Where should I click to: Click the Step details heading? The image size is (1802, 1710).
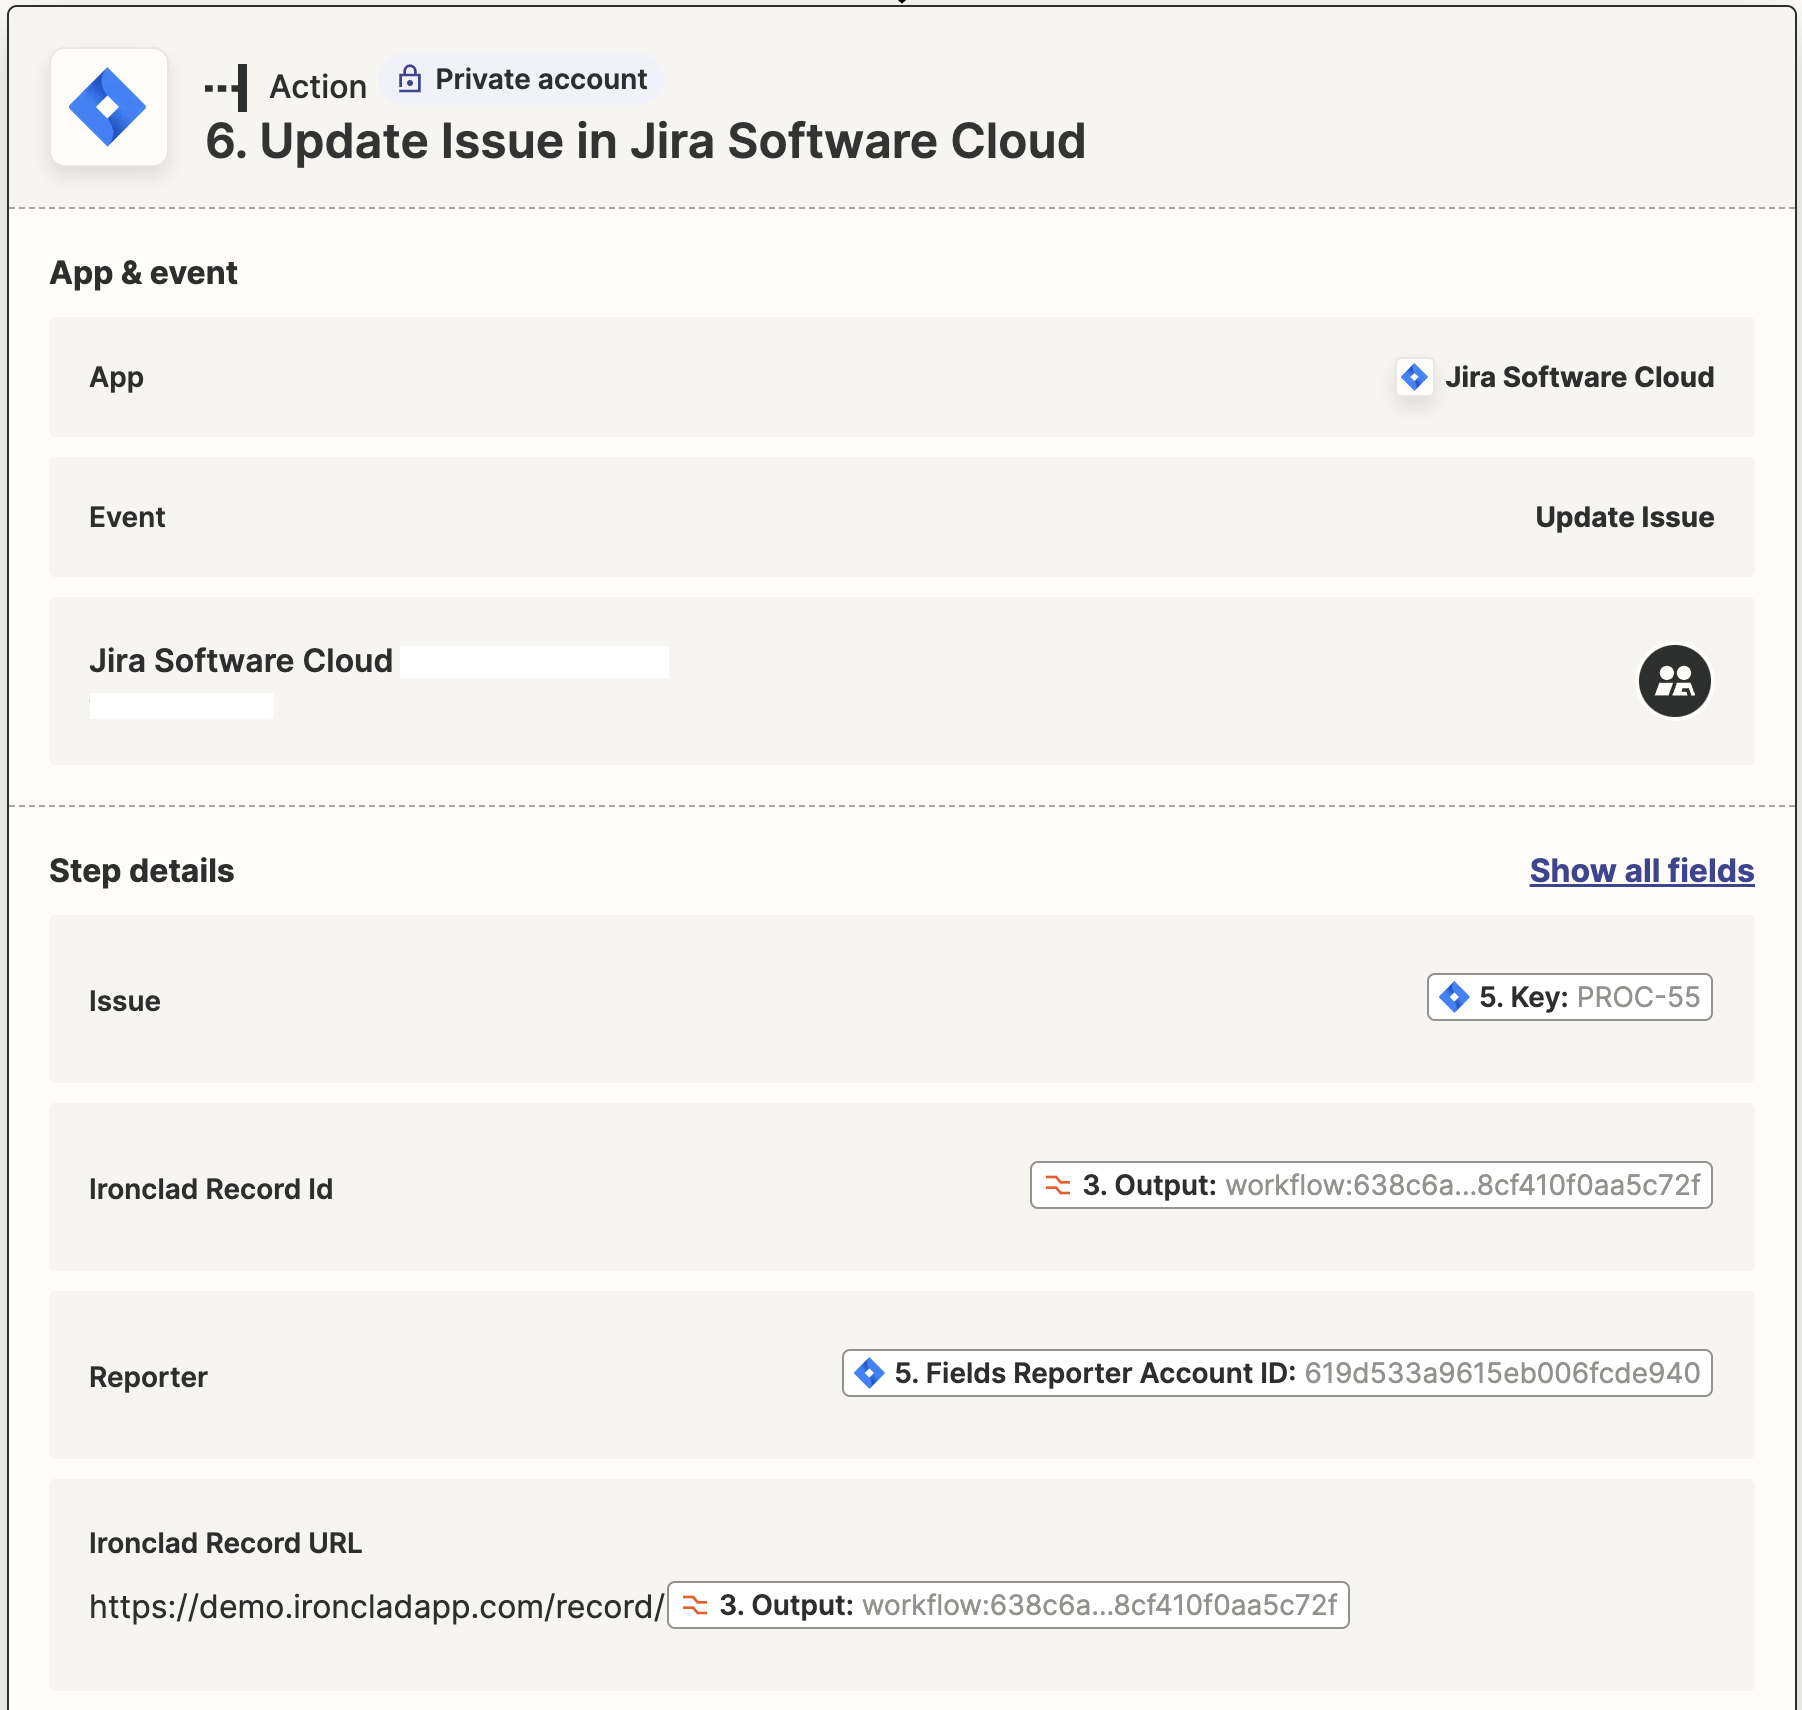(x=141, y=871)
